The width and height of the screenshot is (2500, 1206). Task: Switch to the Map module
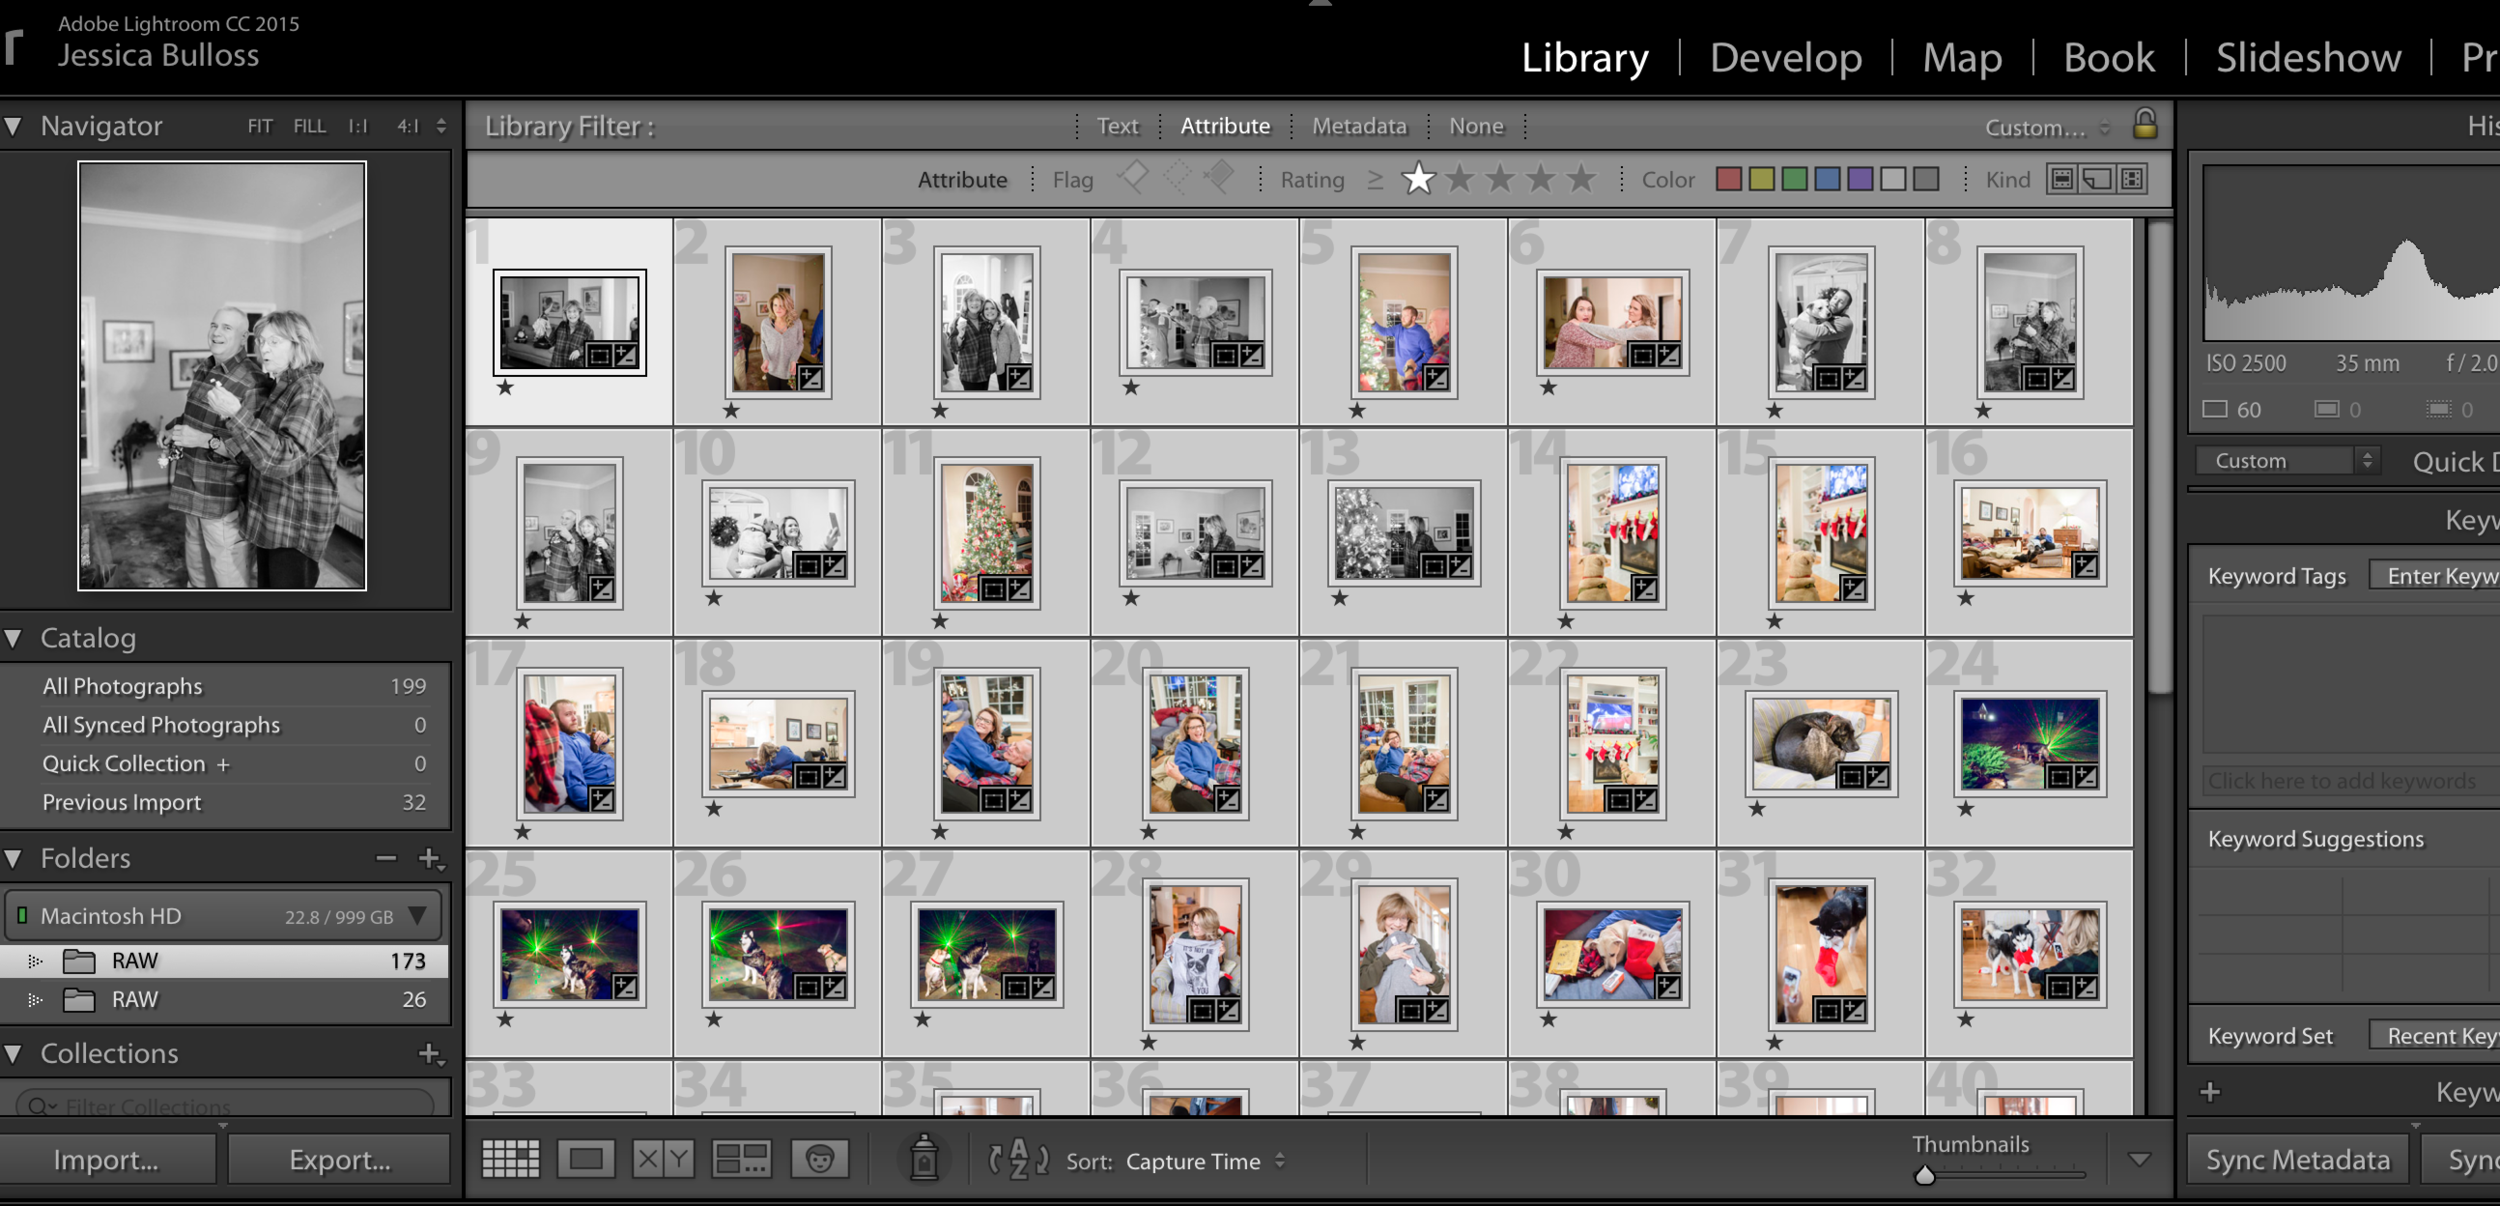[1962, 57]
